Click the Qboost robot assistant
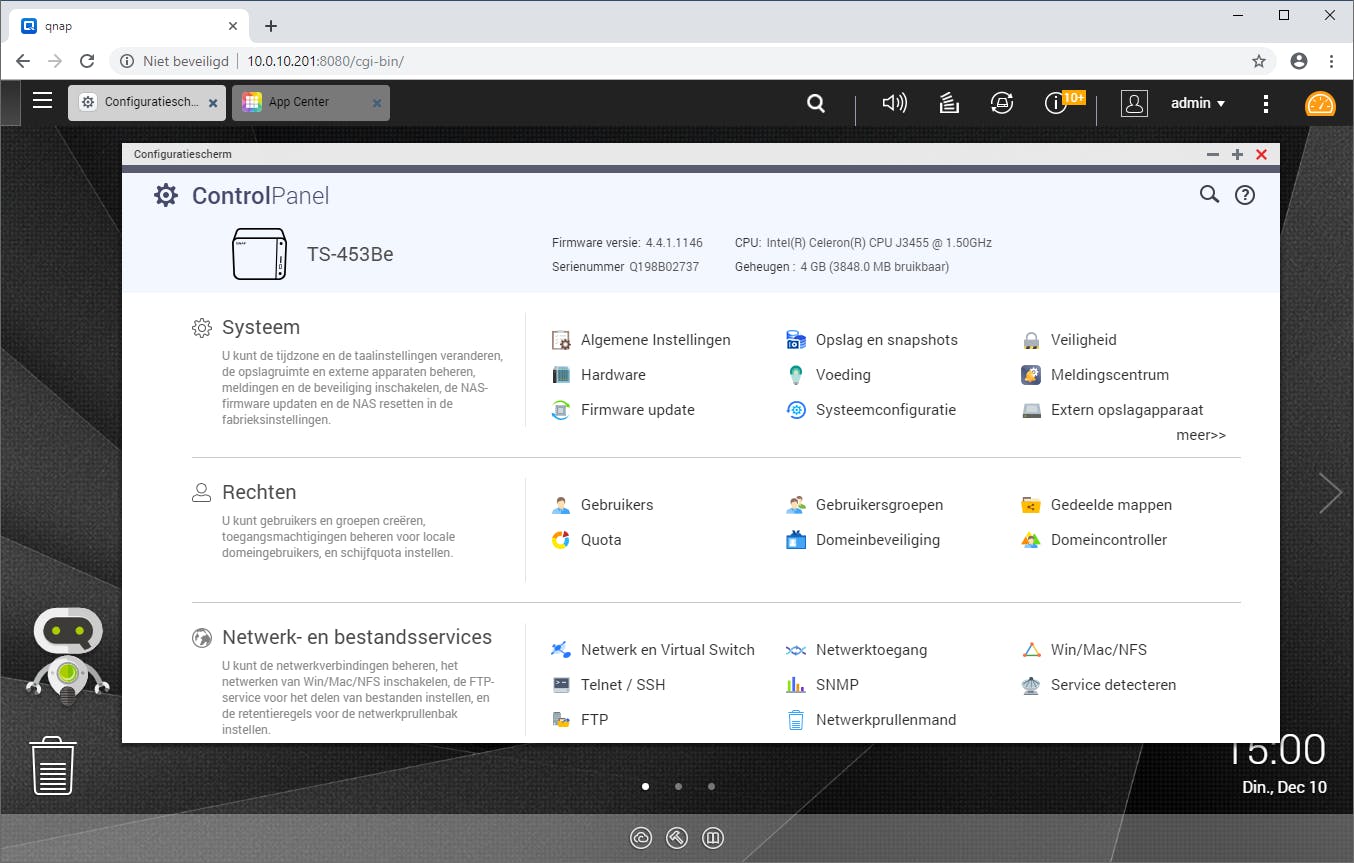Viewport: 1354px width, 863px height. pyautogui.click(x=68, y=654)
